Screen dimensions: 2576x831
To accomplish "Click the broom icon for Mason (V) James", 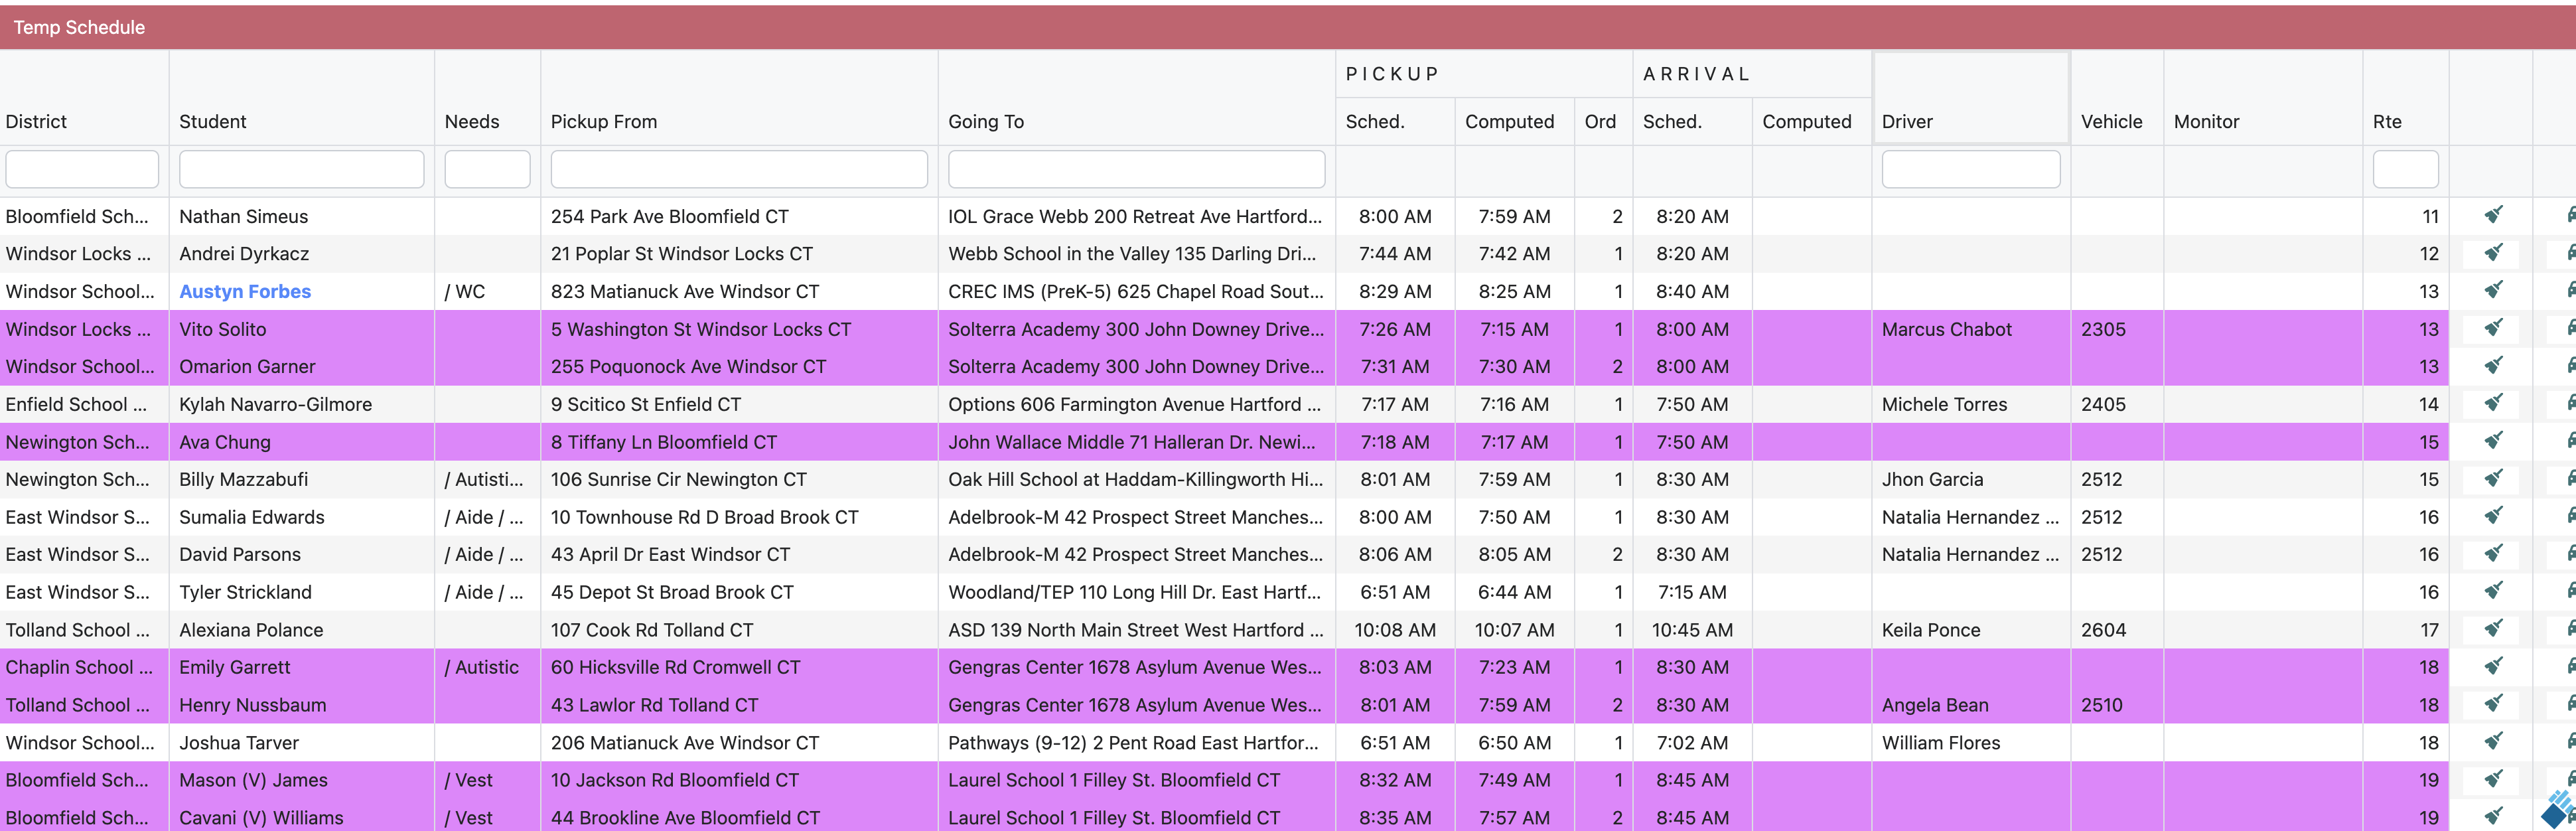I will [2494, 779].
